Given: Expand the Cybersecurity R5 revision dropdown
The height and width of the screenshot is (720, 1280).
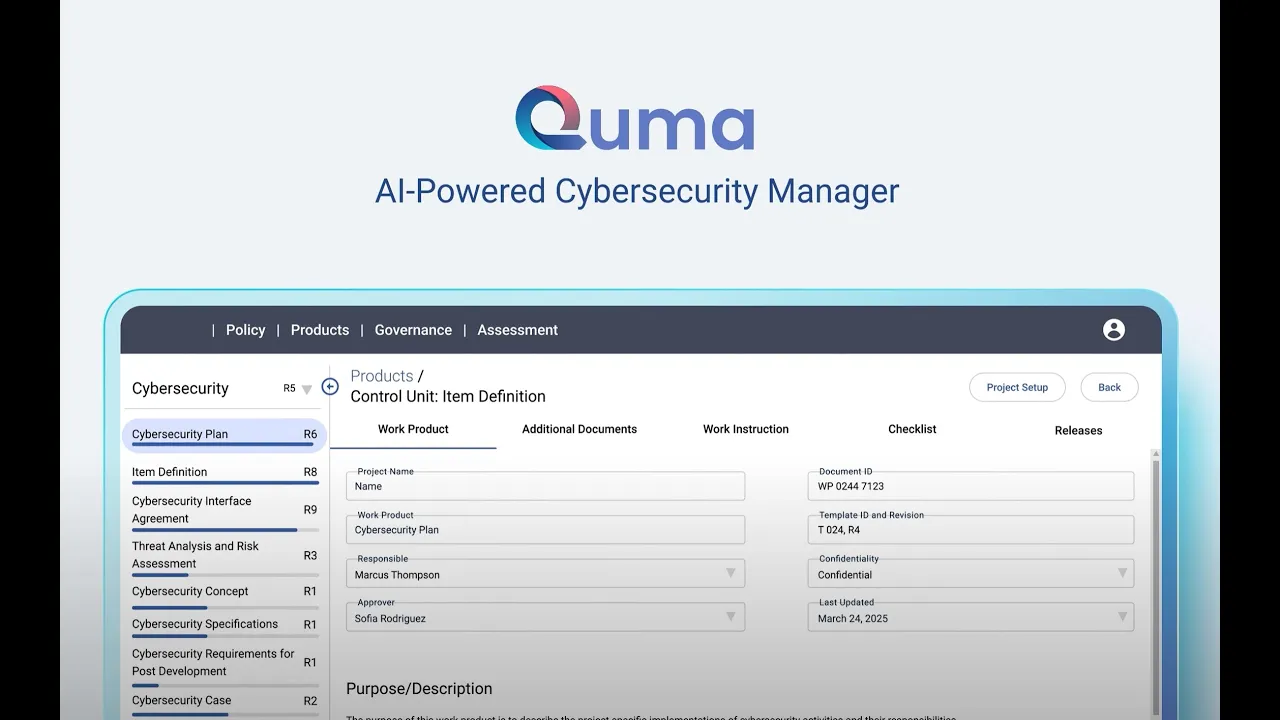Looking at the screenshot, I should coord(307,389).
